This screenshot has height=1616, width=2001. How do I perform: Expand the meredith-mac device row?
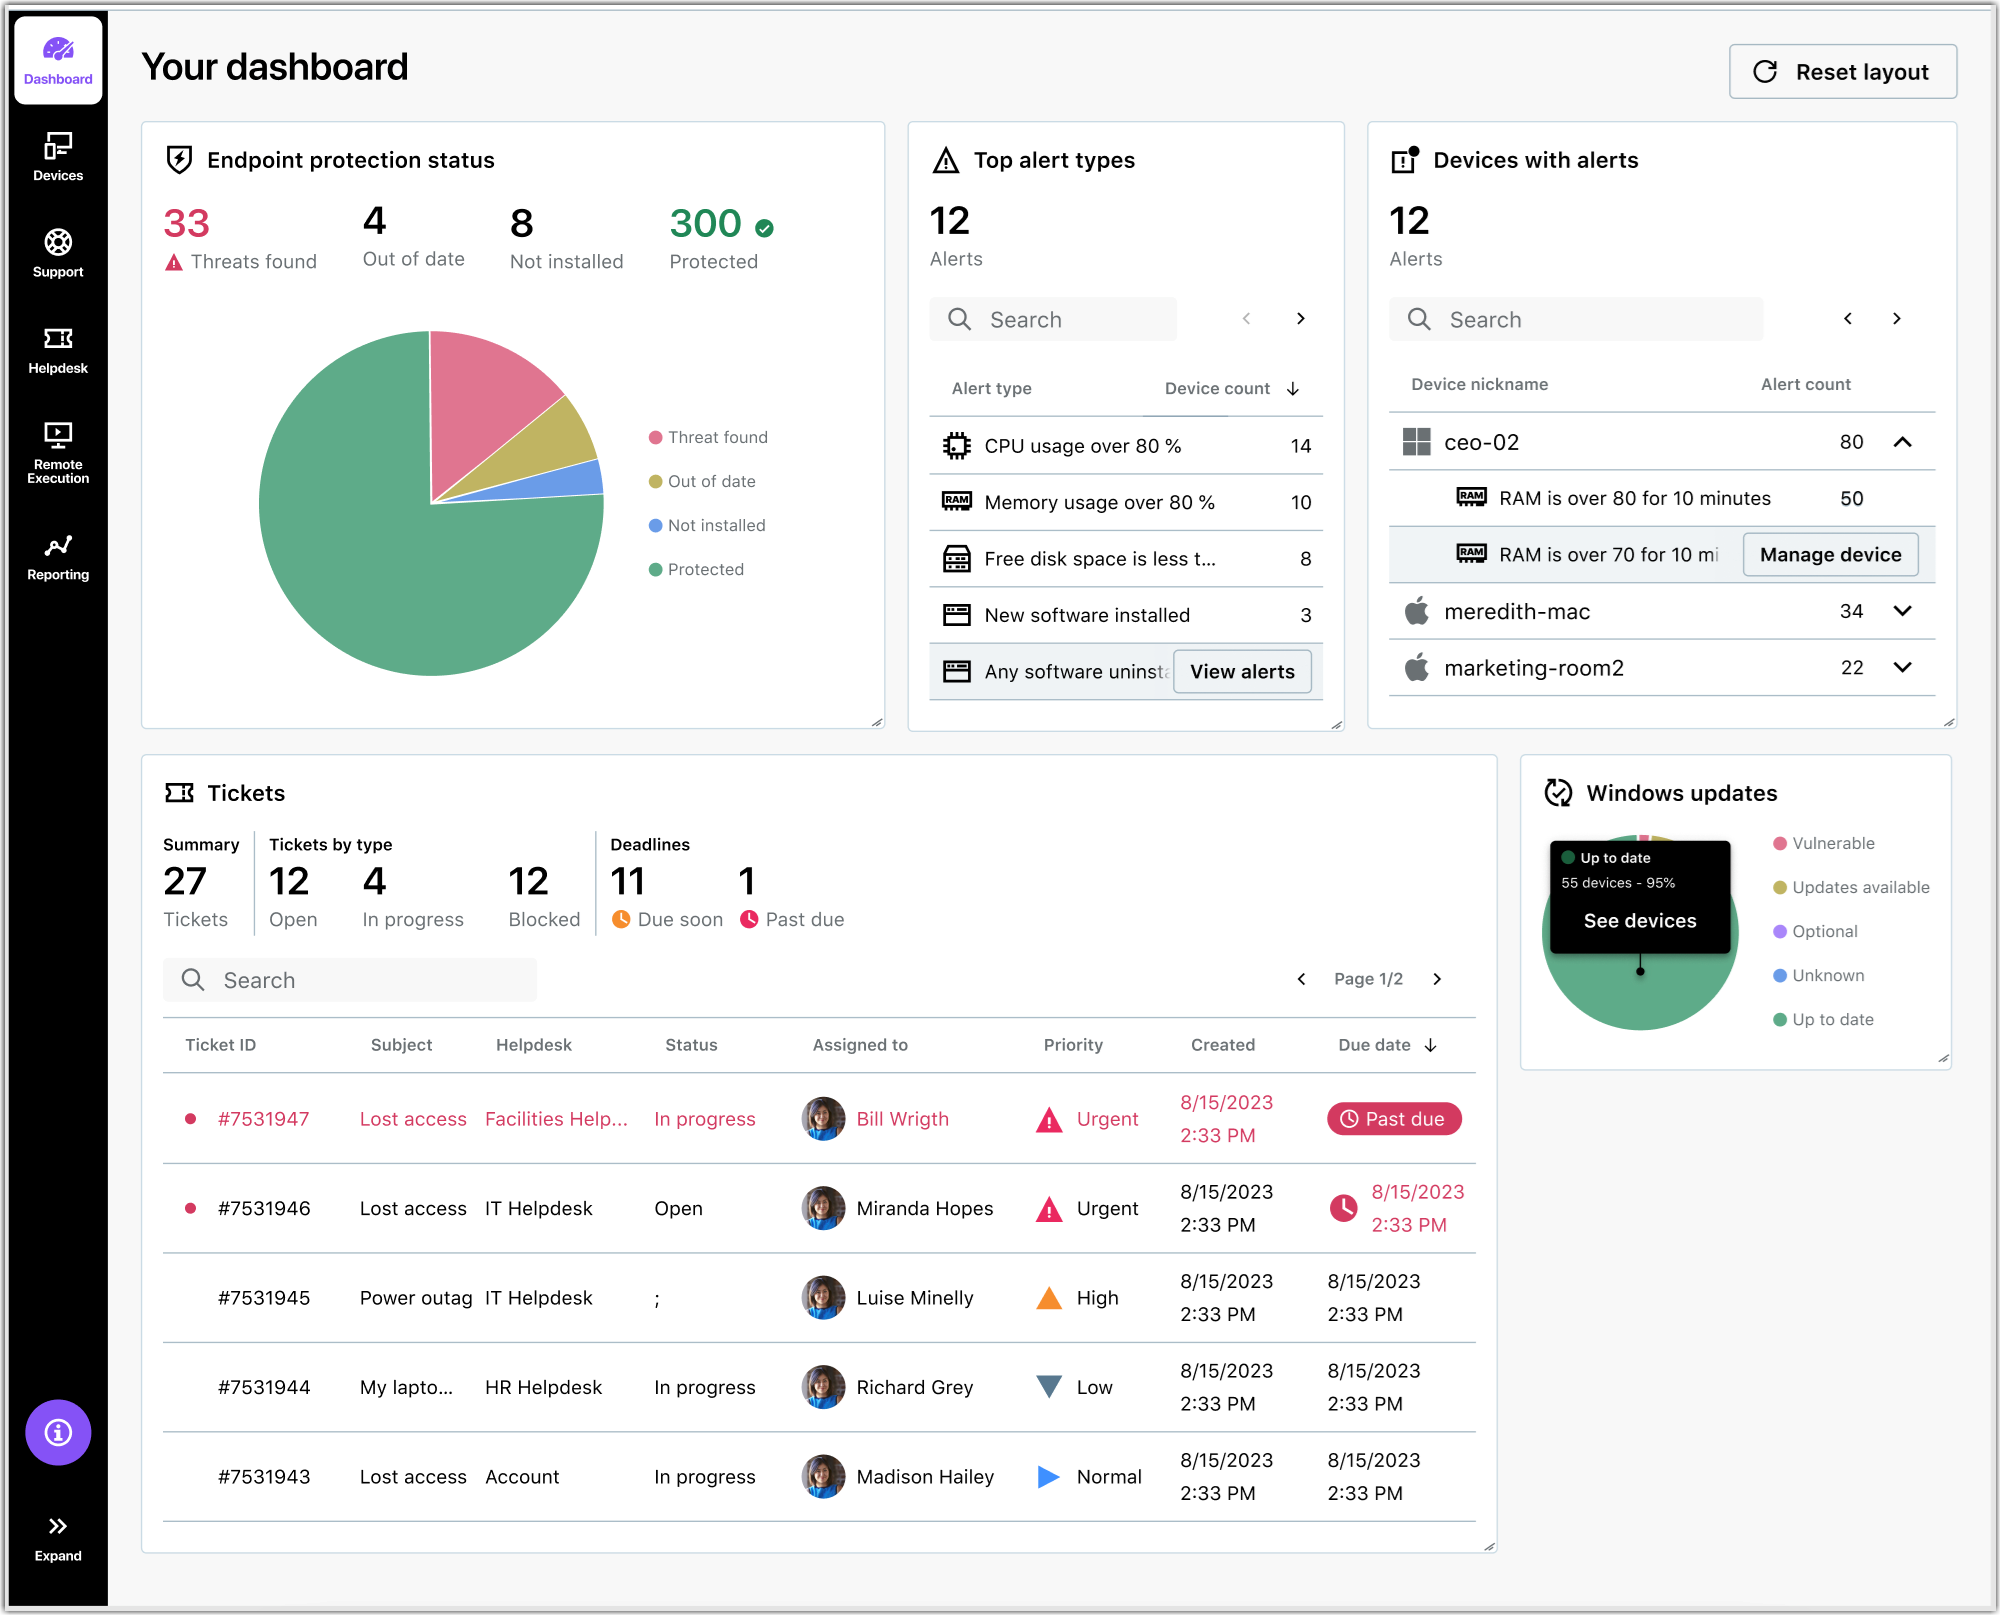[x=1903, y=611]
